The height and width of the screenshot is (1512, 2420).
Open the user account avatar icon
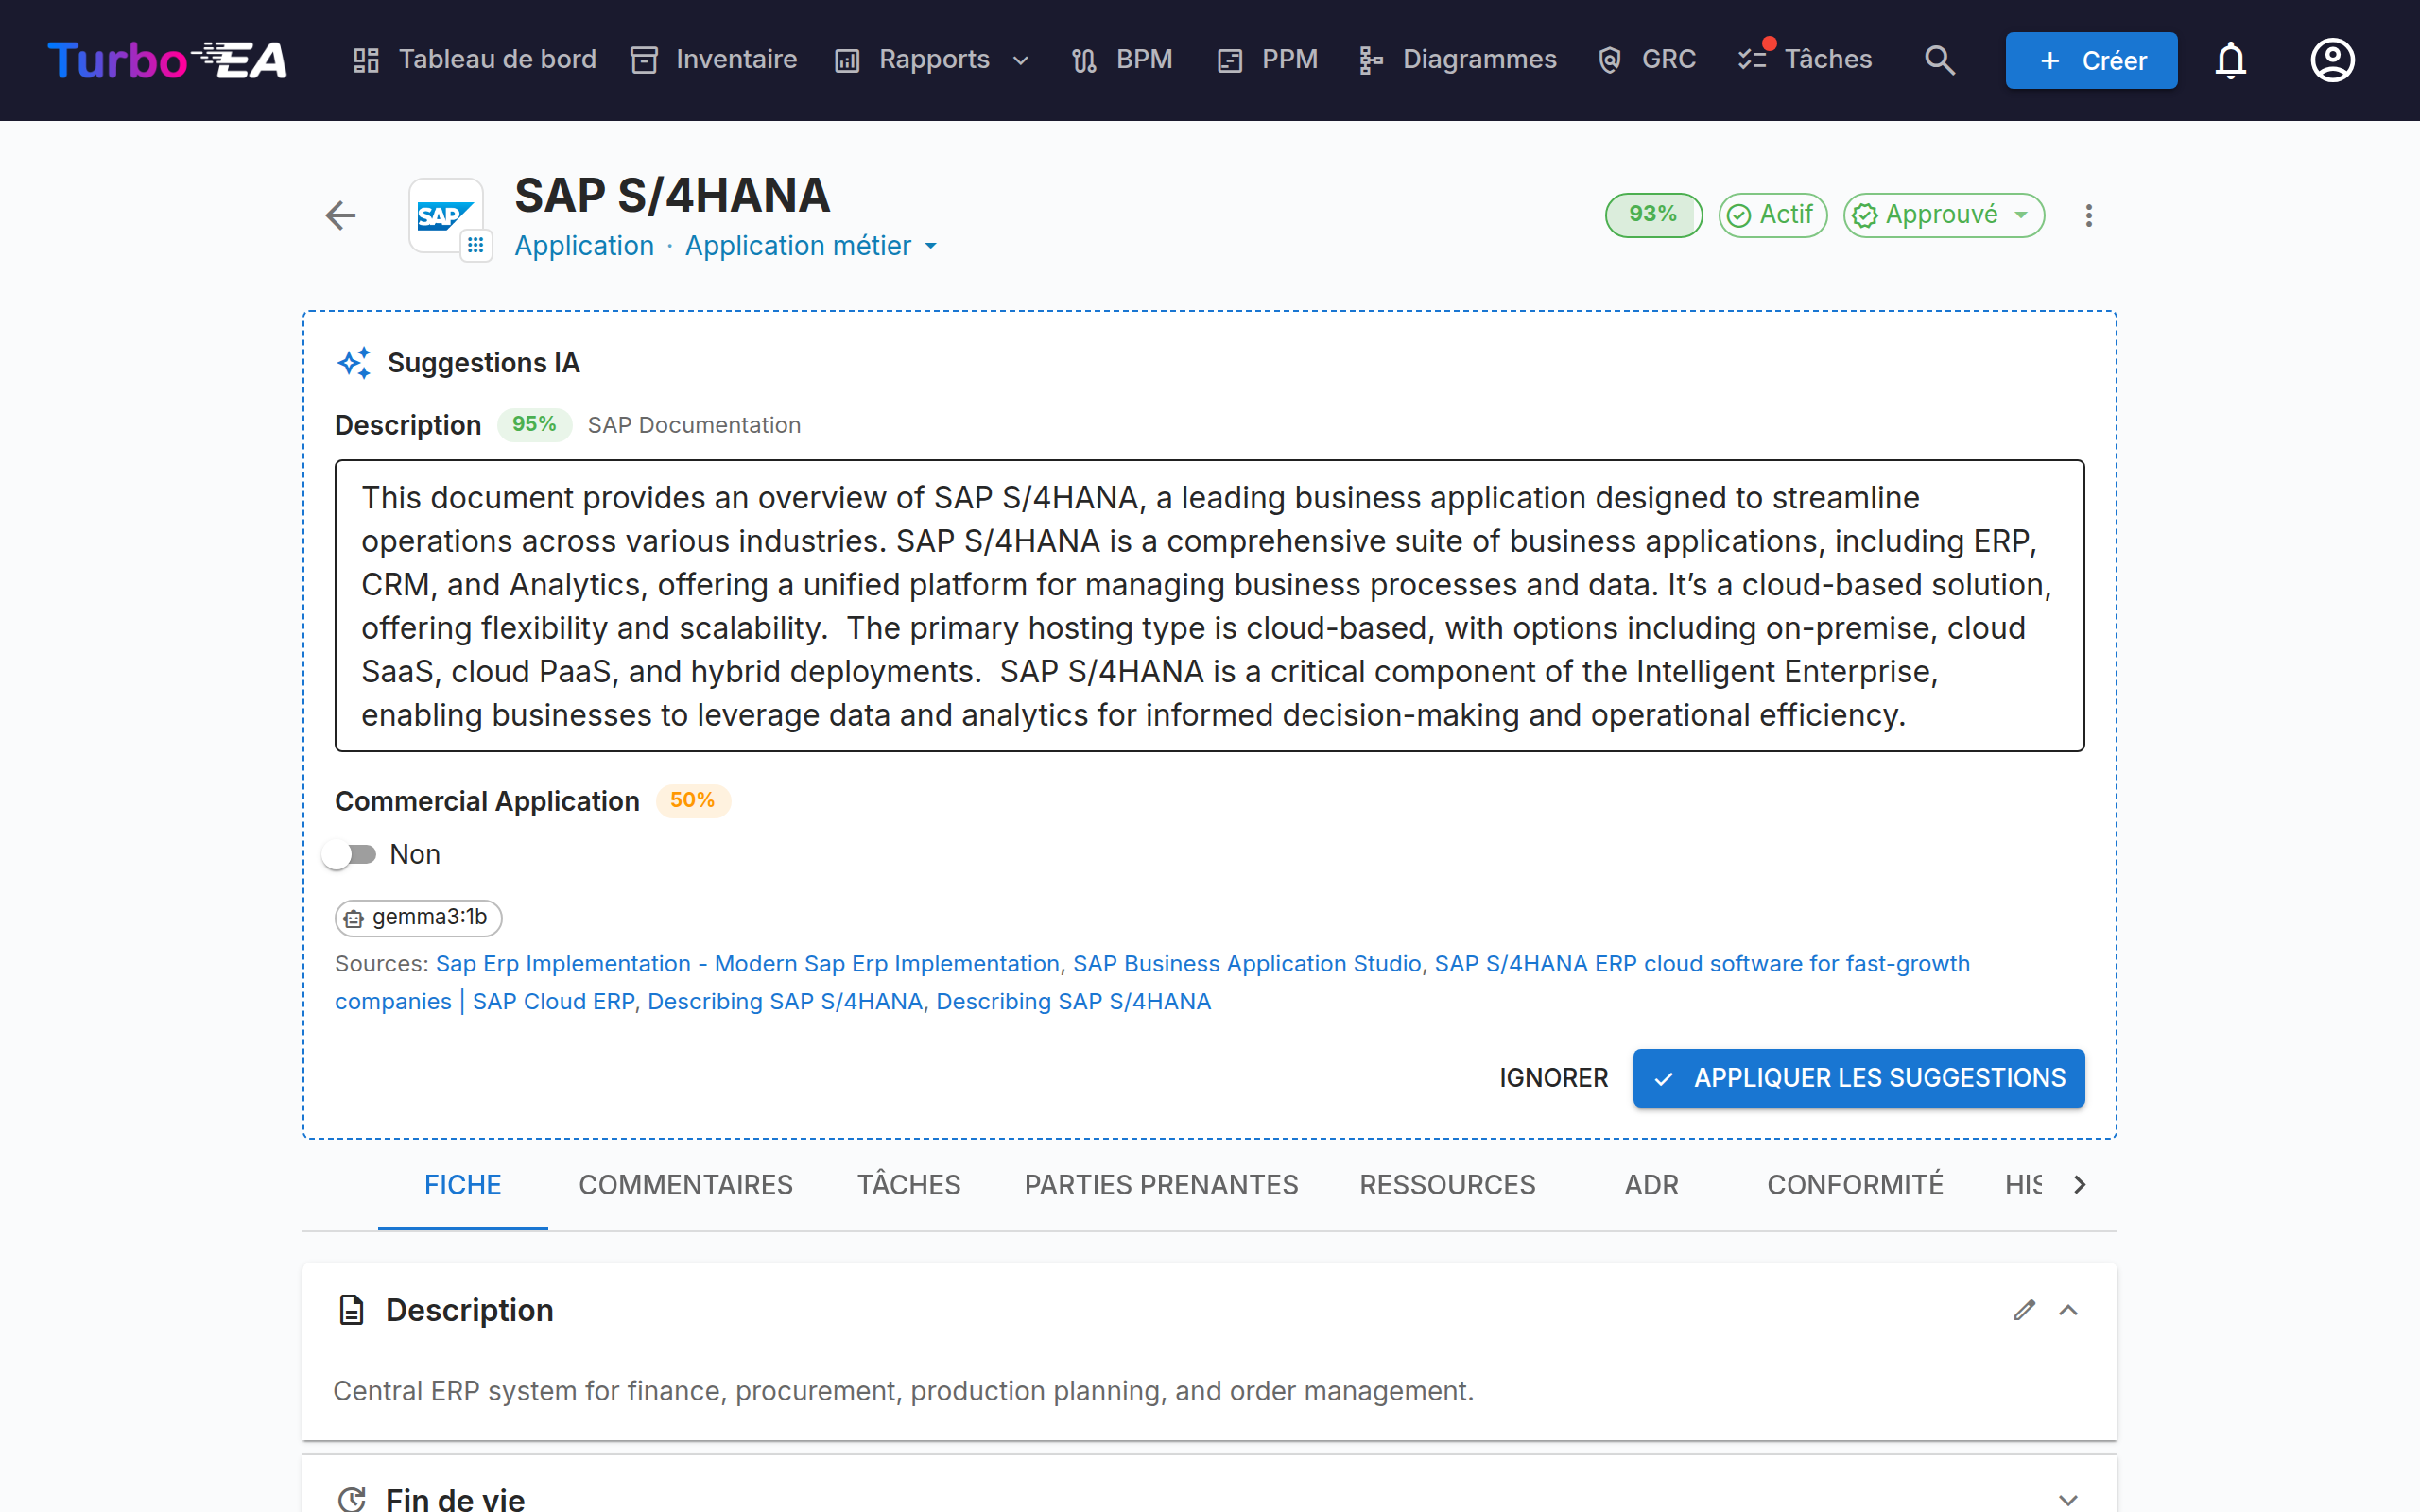pyautogui.click(x=2332, y=60)
